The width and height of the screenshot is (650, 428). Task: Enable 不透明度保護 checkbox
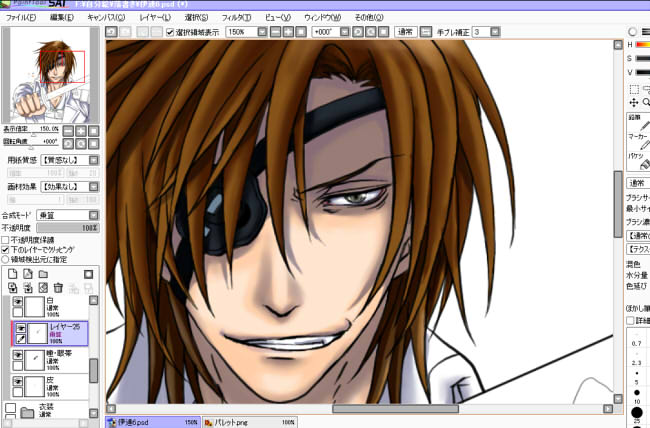pos(5,240)
